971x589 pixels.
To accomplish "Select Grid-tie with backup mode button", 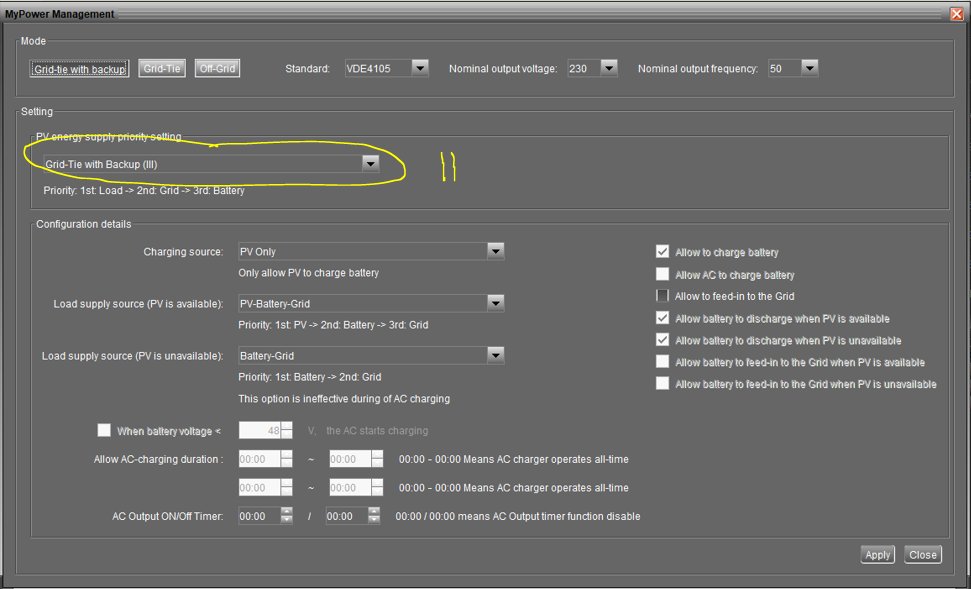I will tap(79, 69).
